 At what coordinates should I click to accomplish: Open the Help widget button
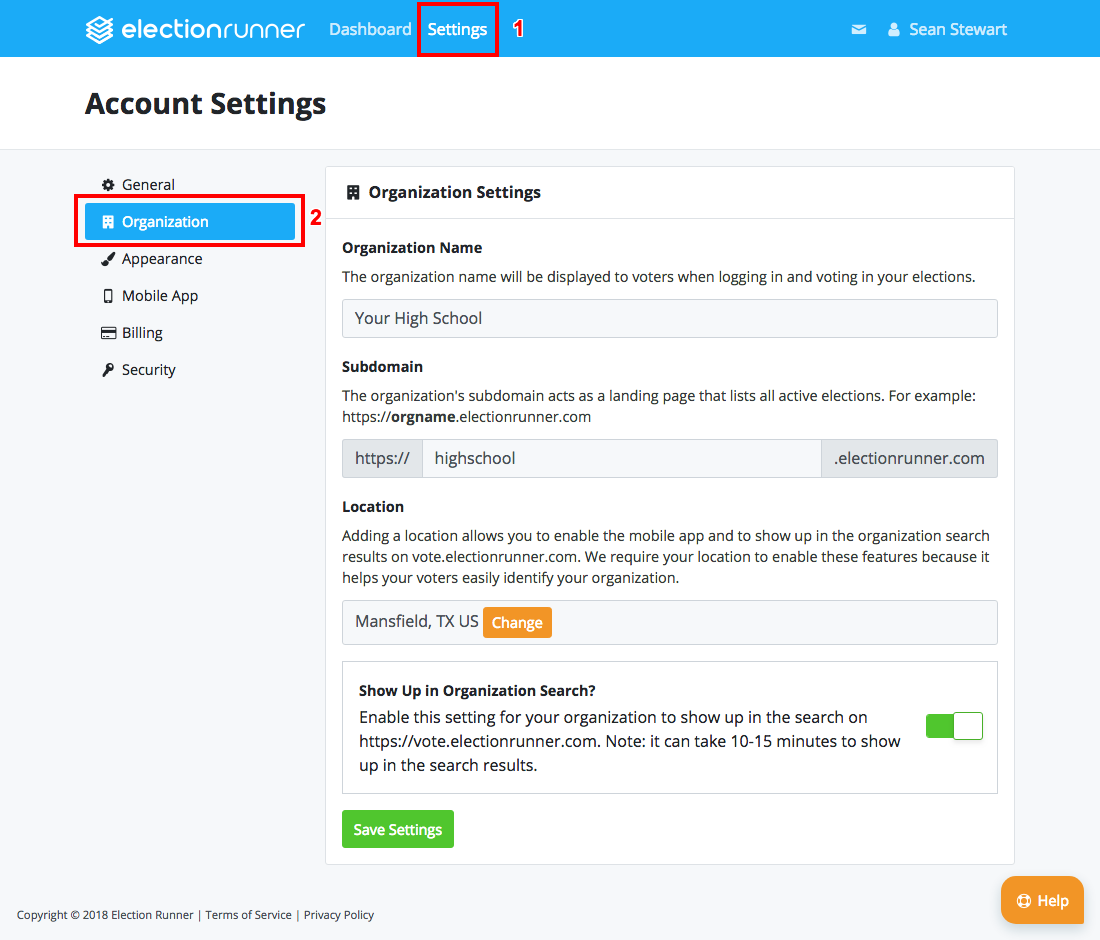point(1042,901)
